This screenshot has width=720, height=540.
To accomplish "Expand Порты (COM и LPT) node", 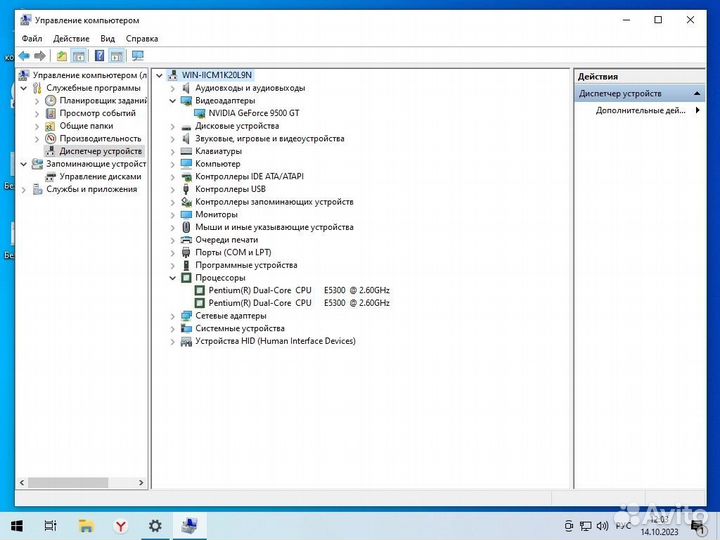I will tap(173, 253).
